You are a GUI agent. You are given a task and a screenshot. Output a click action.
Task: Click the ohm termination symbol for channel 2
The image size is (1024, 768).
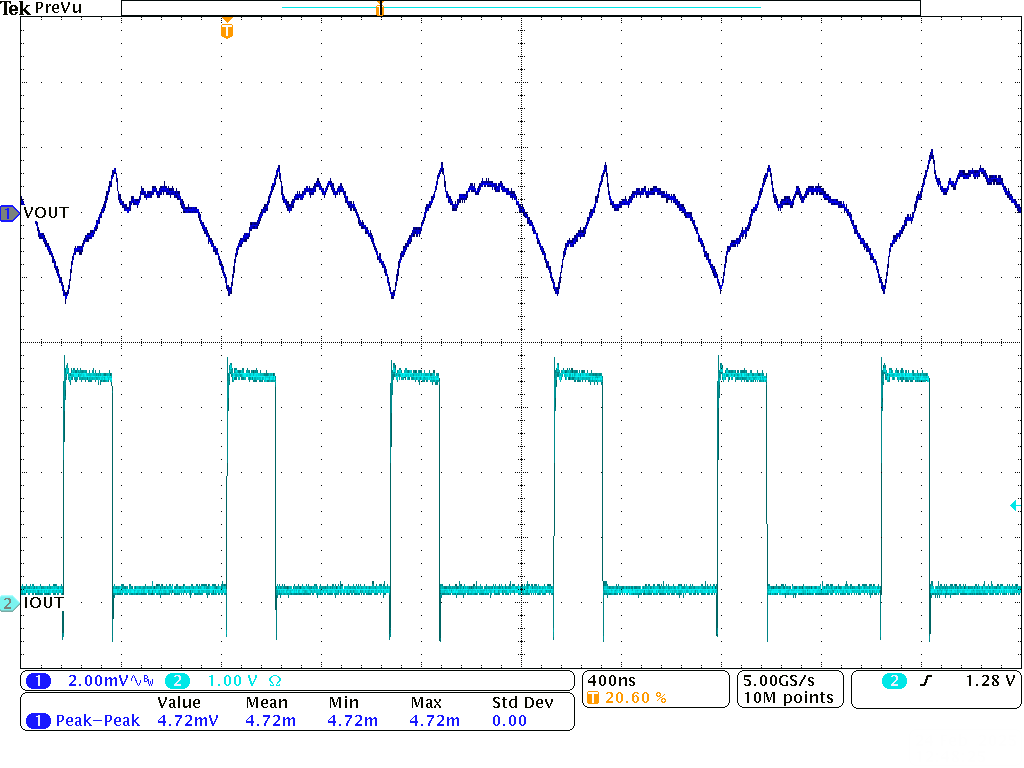[274, 681]
